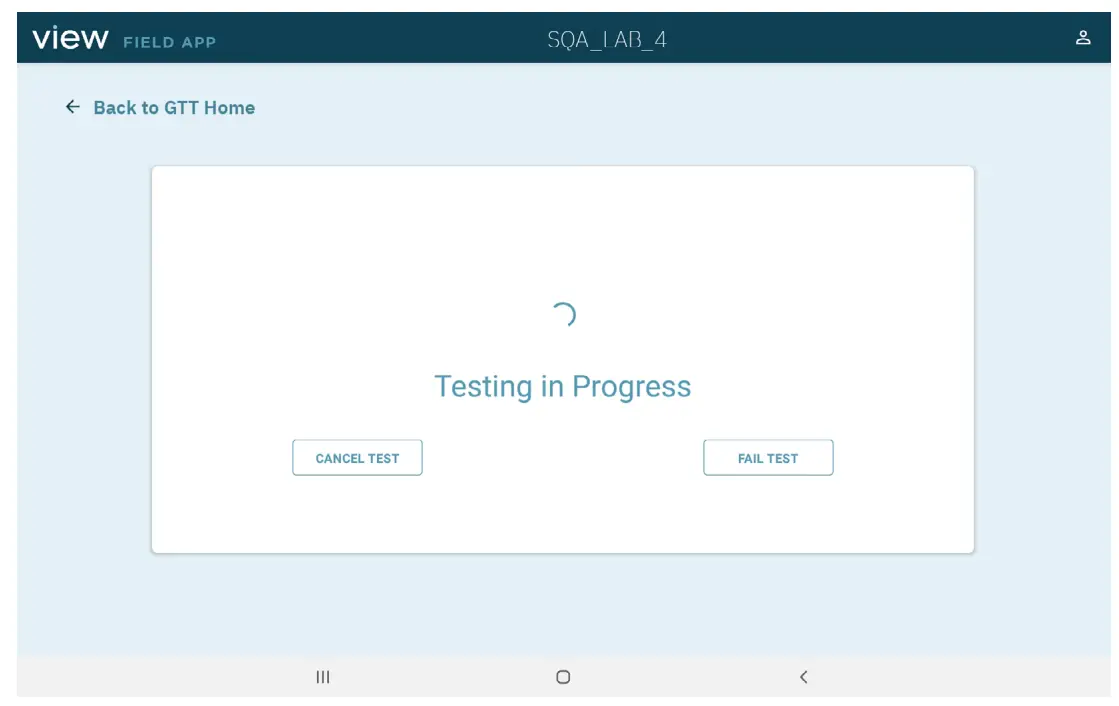Click blank space between the two test buttons
Image resolution: width=1119 pixels, height=706 pixels.
(563, 458)
